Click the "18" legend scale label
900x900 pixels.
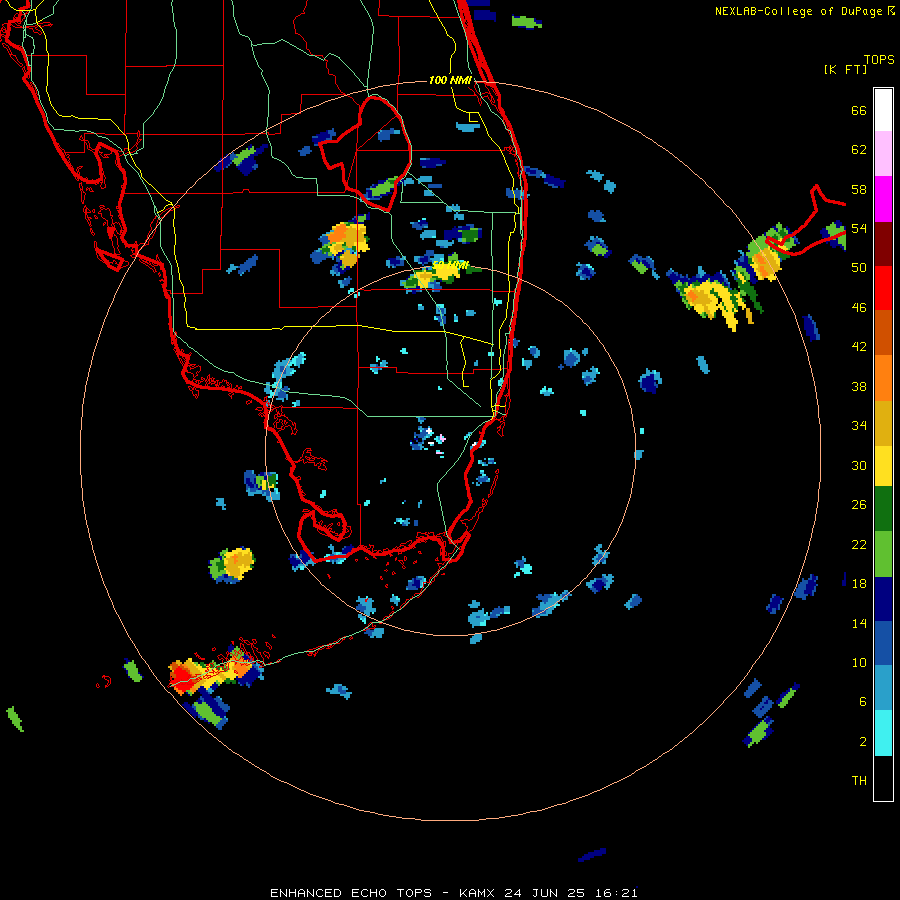click(x=859, y=584)
